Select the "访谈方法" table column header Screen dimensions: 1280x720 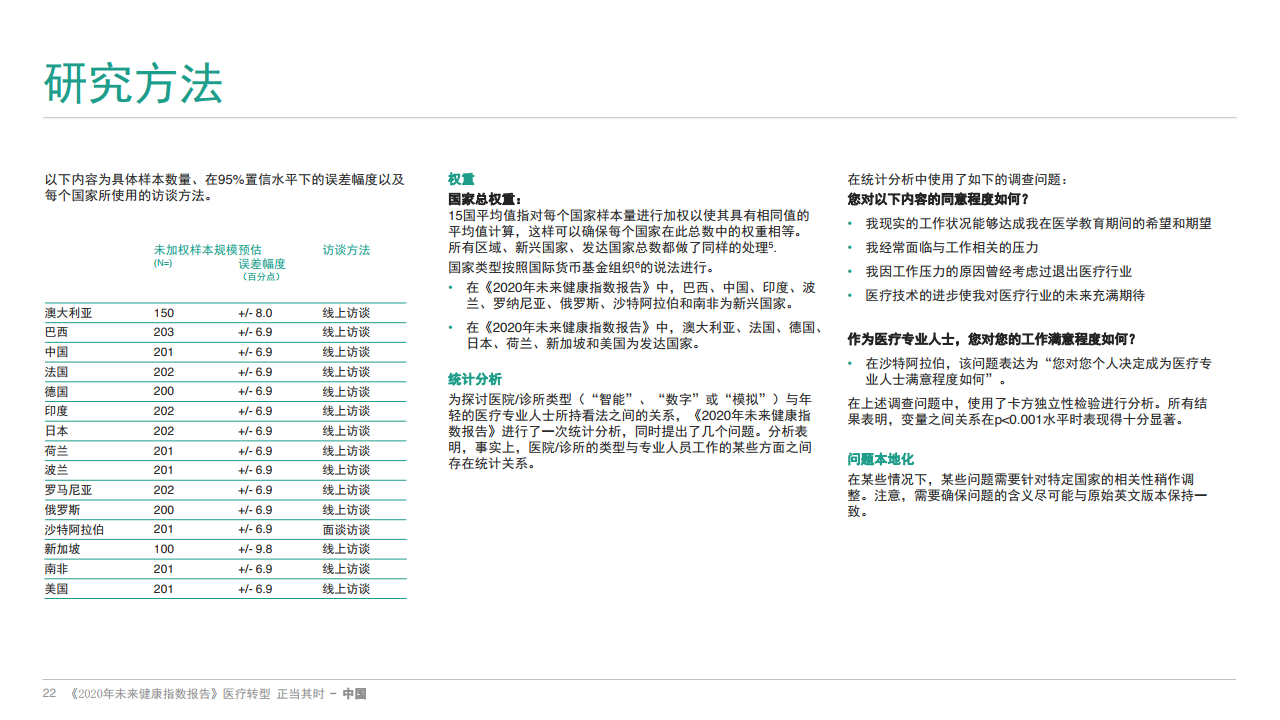[346, 249]
